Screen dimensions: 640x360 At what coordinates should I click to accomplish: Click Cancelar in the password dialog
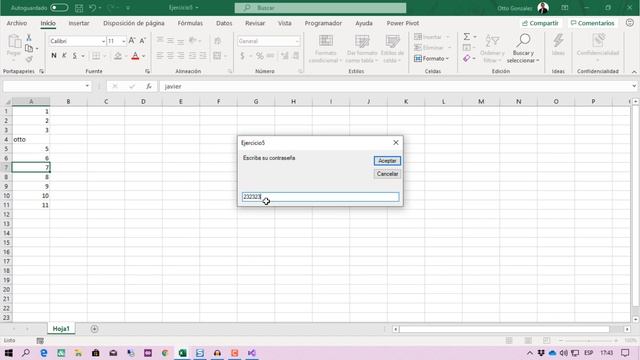pos(387,174)
